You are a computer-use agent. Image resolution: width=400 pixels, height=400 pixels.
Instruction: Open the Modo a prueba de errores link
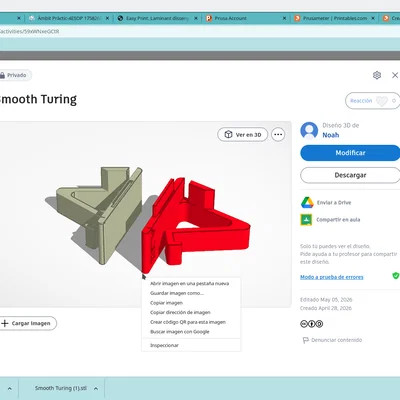[332, 277]
